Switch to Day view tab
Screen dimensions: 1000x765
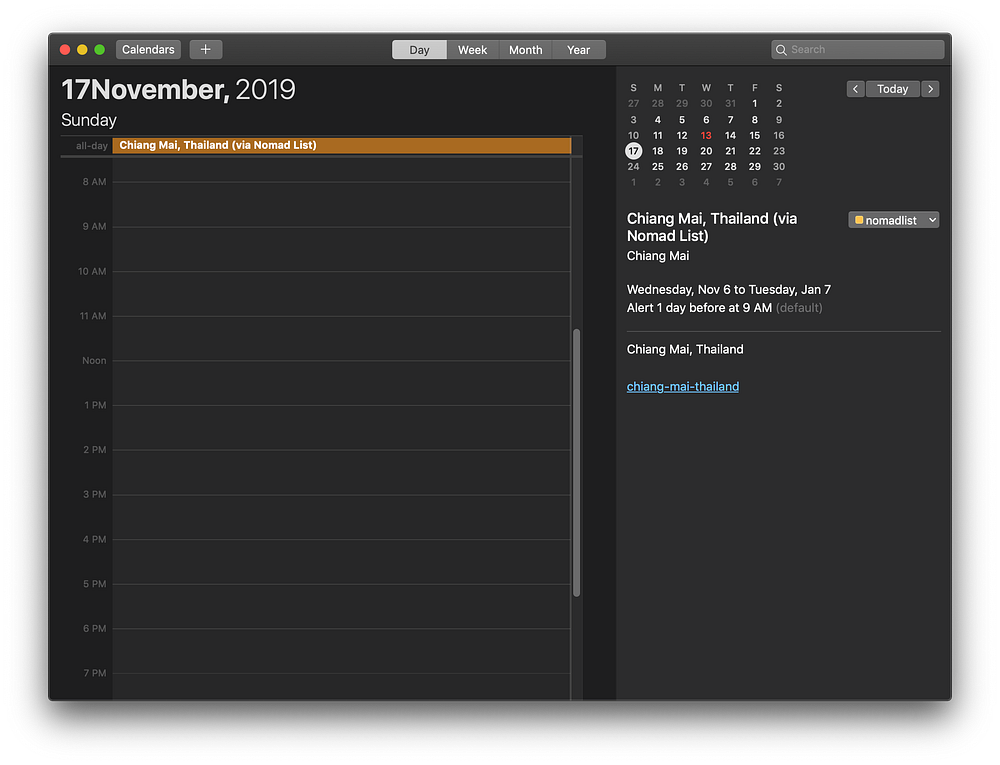[419, 50]
